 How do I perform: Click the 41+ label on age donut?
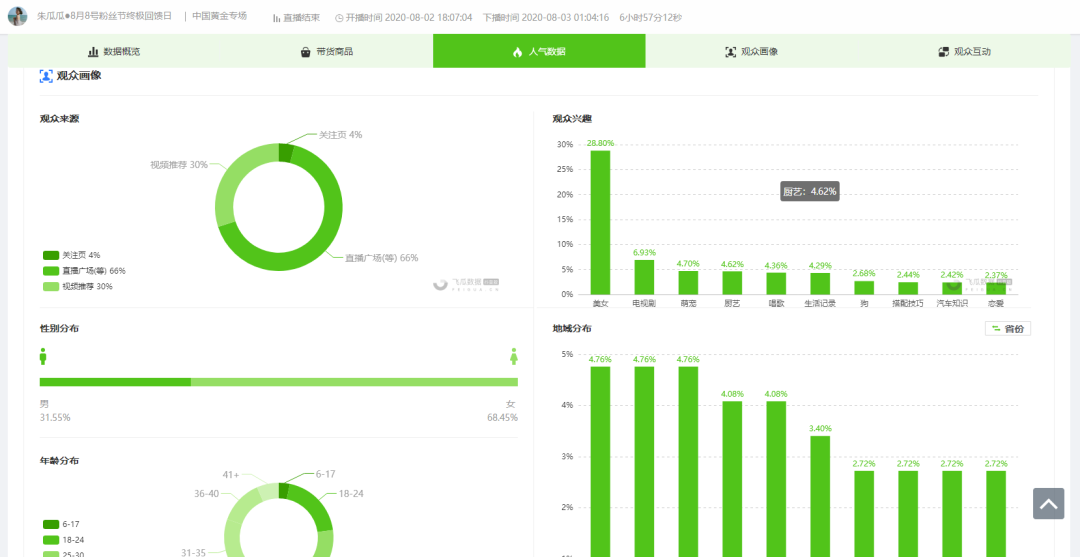231,475
